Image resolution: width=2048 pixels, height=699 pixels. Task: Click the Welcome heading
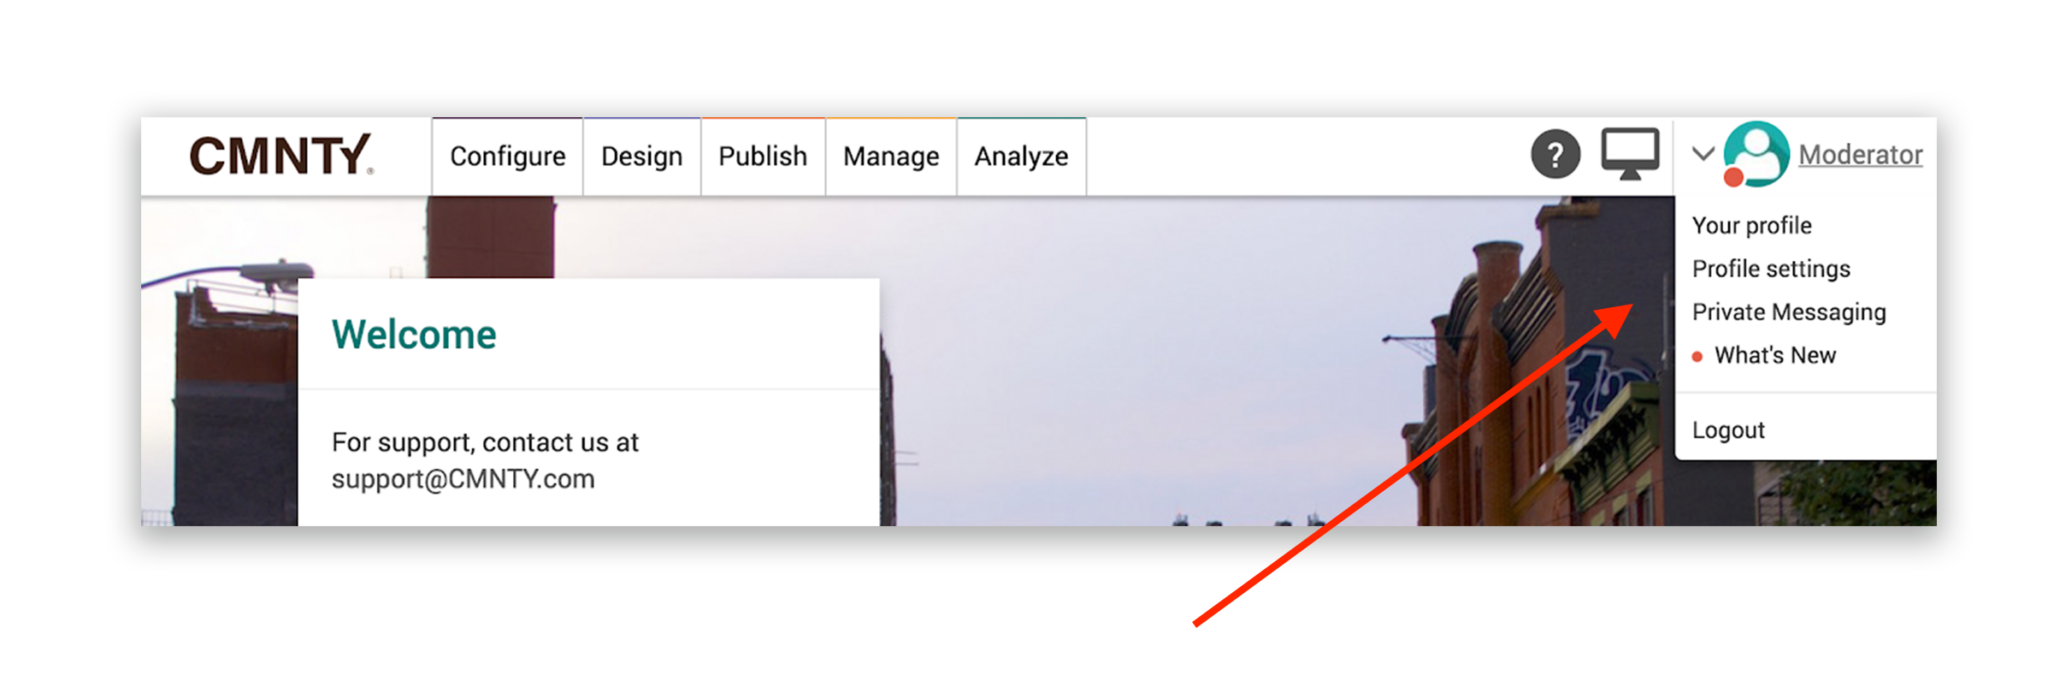(414, 335)
